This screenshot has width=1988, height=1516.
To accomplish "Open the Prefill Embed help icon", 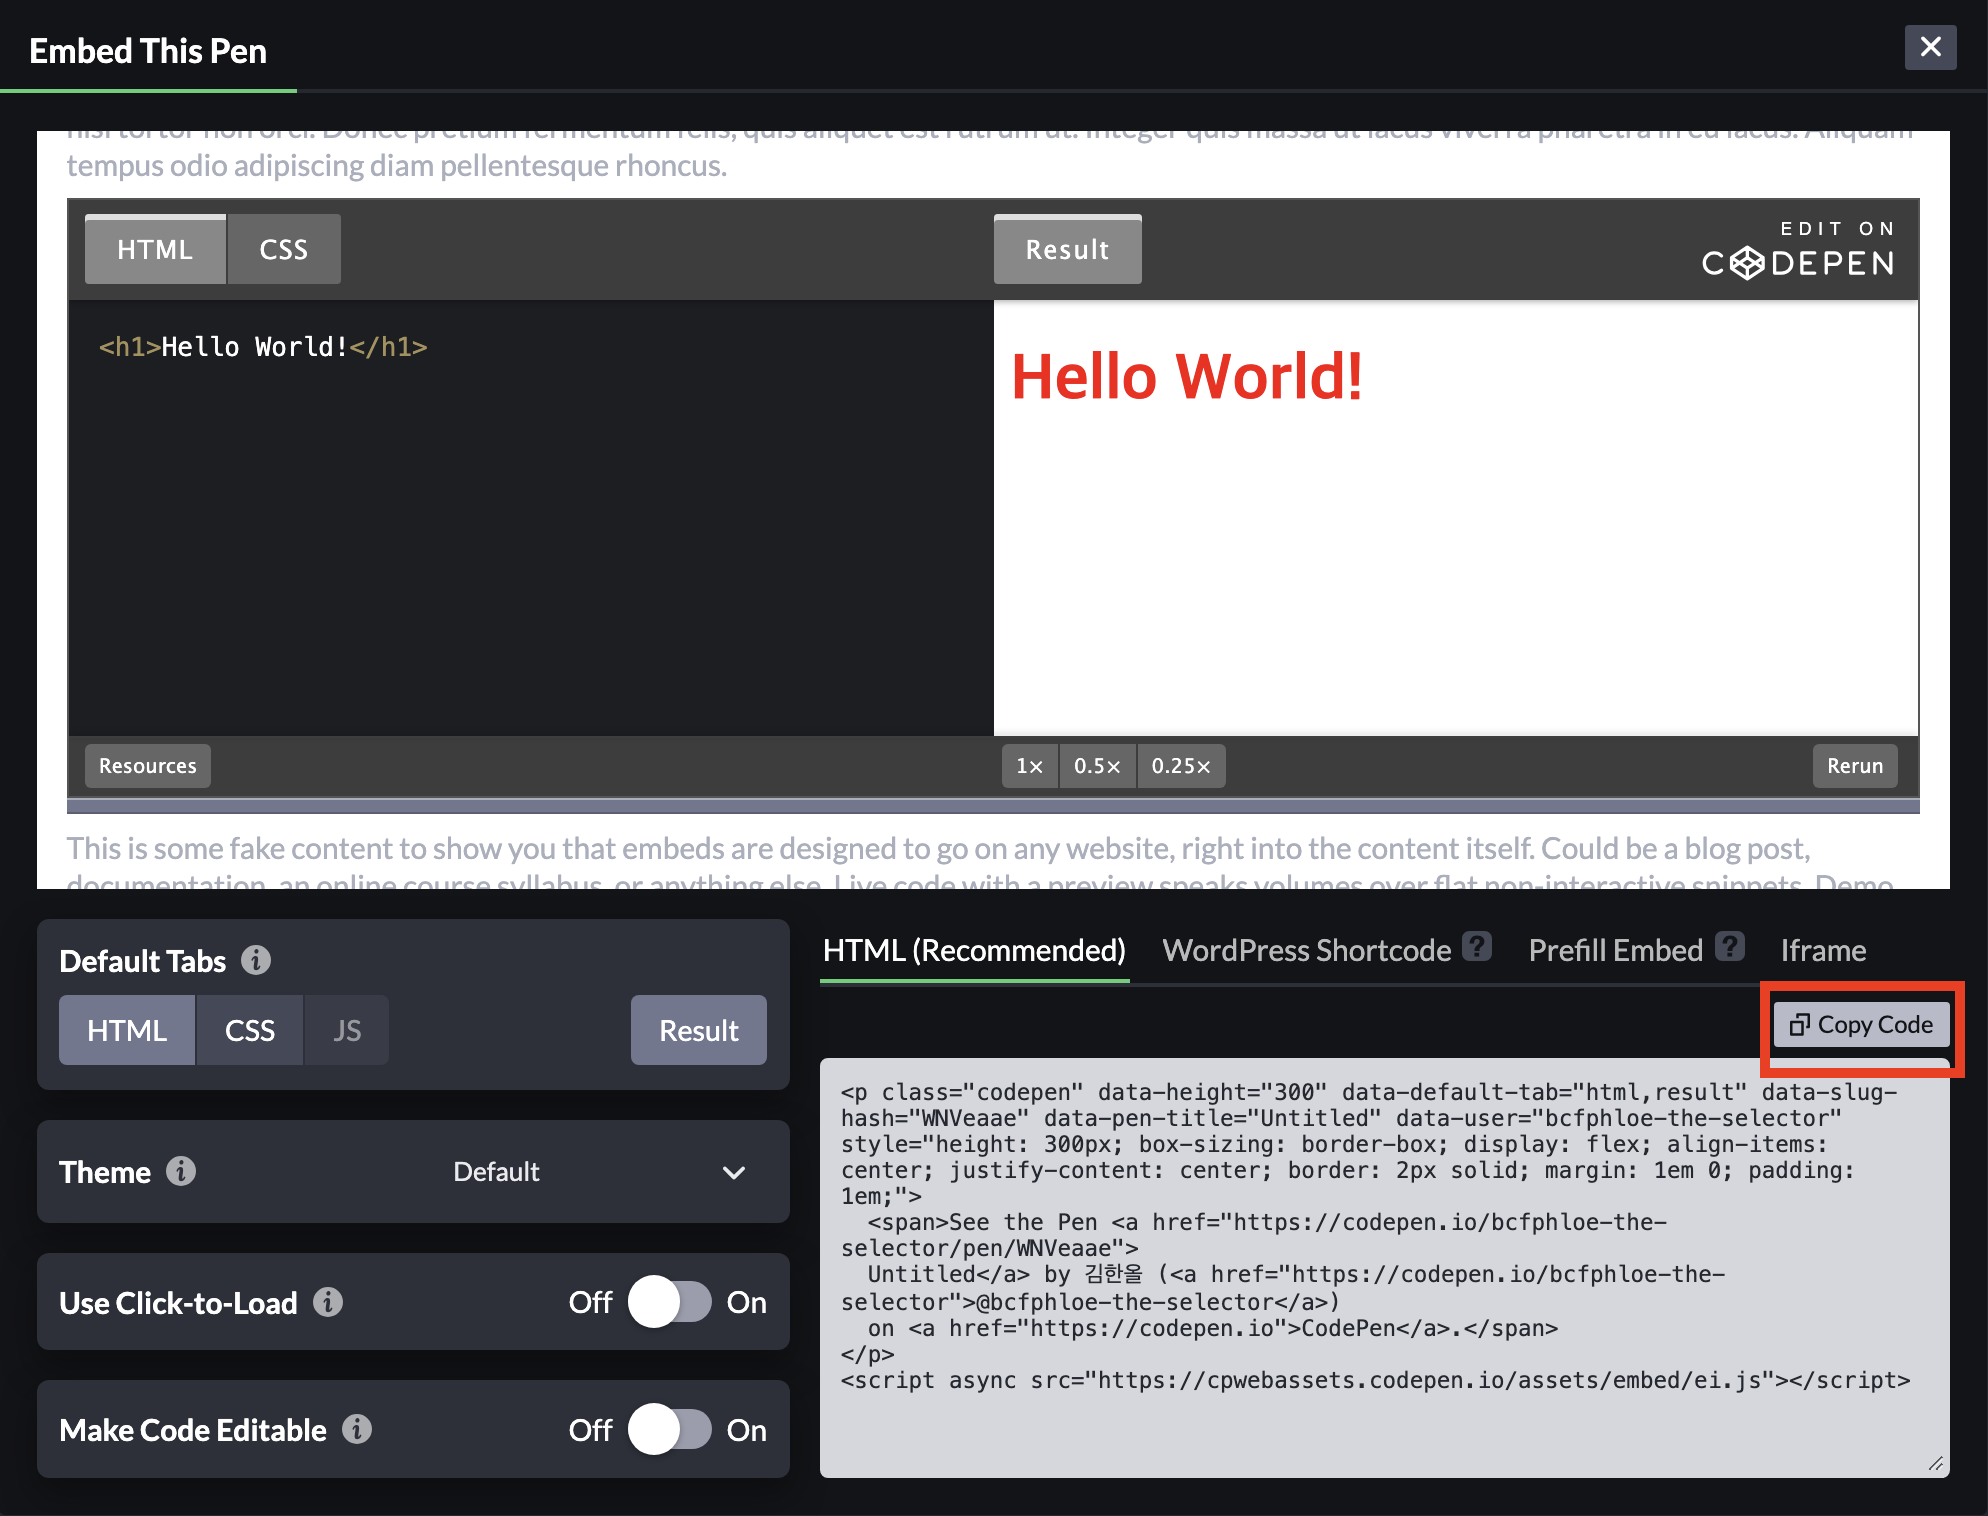I will click(1730, 946).
